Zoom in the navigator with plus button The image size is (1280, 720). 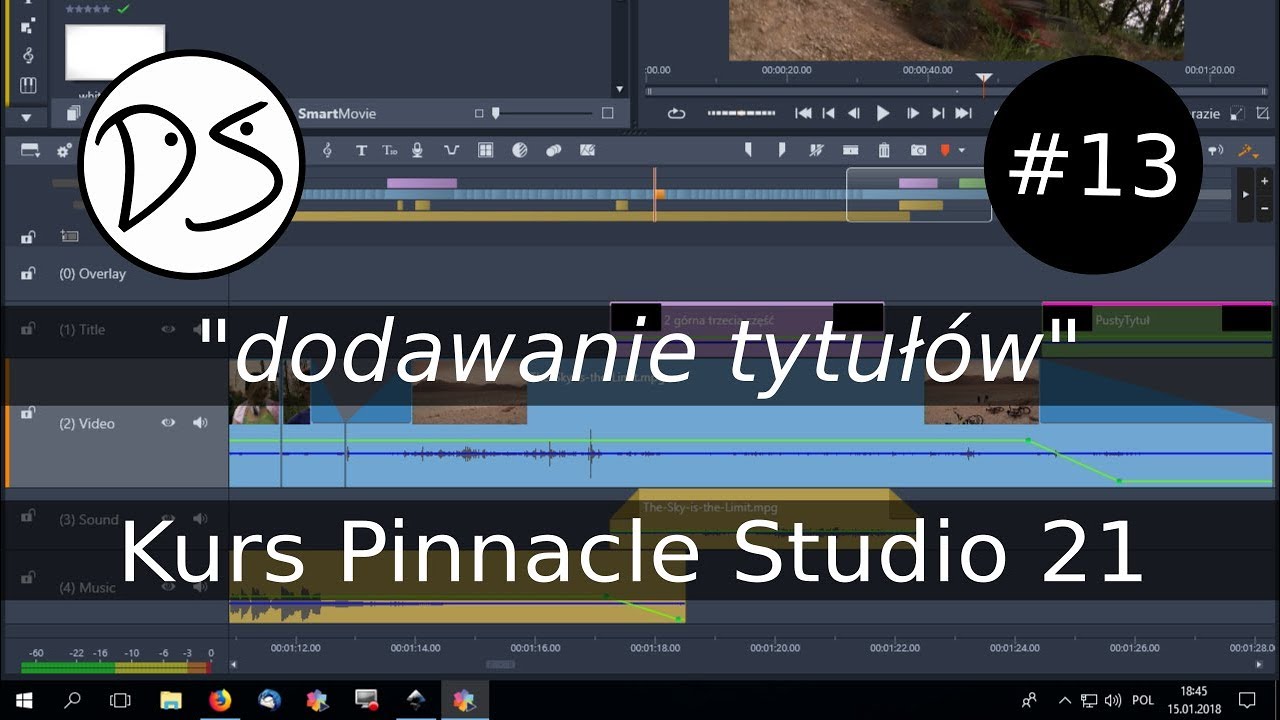click(1265, 182)
